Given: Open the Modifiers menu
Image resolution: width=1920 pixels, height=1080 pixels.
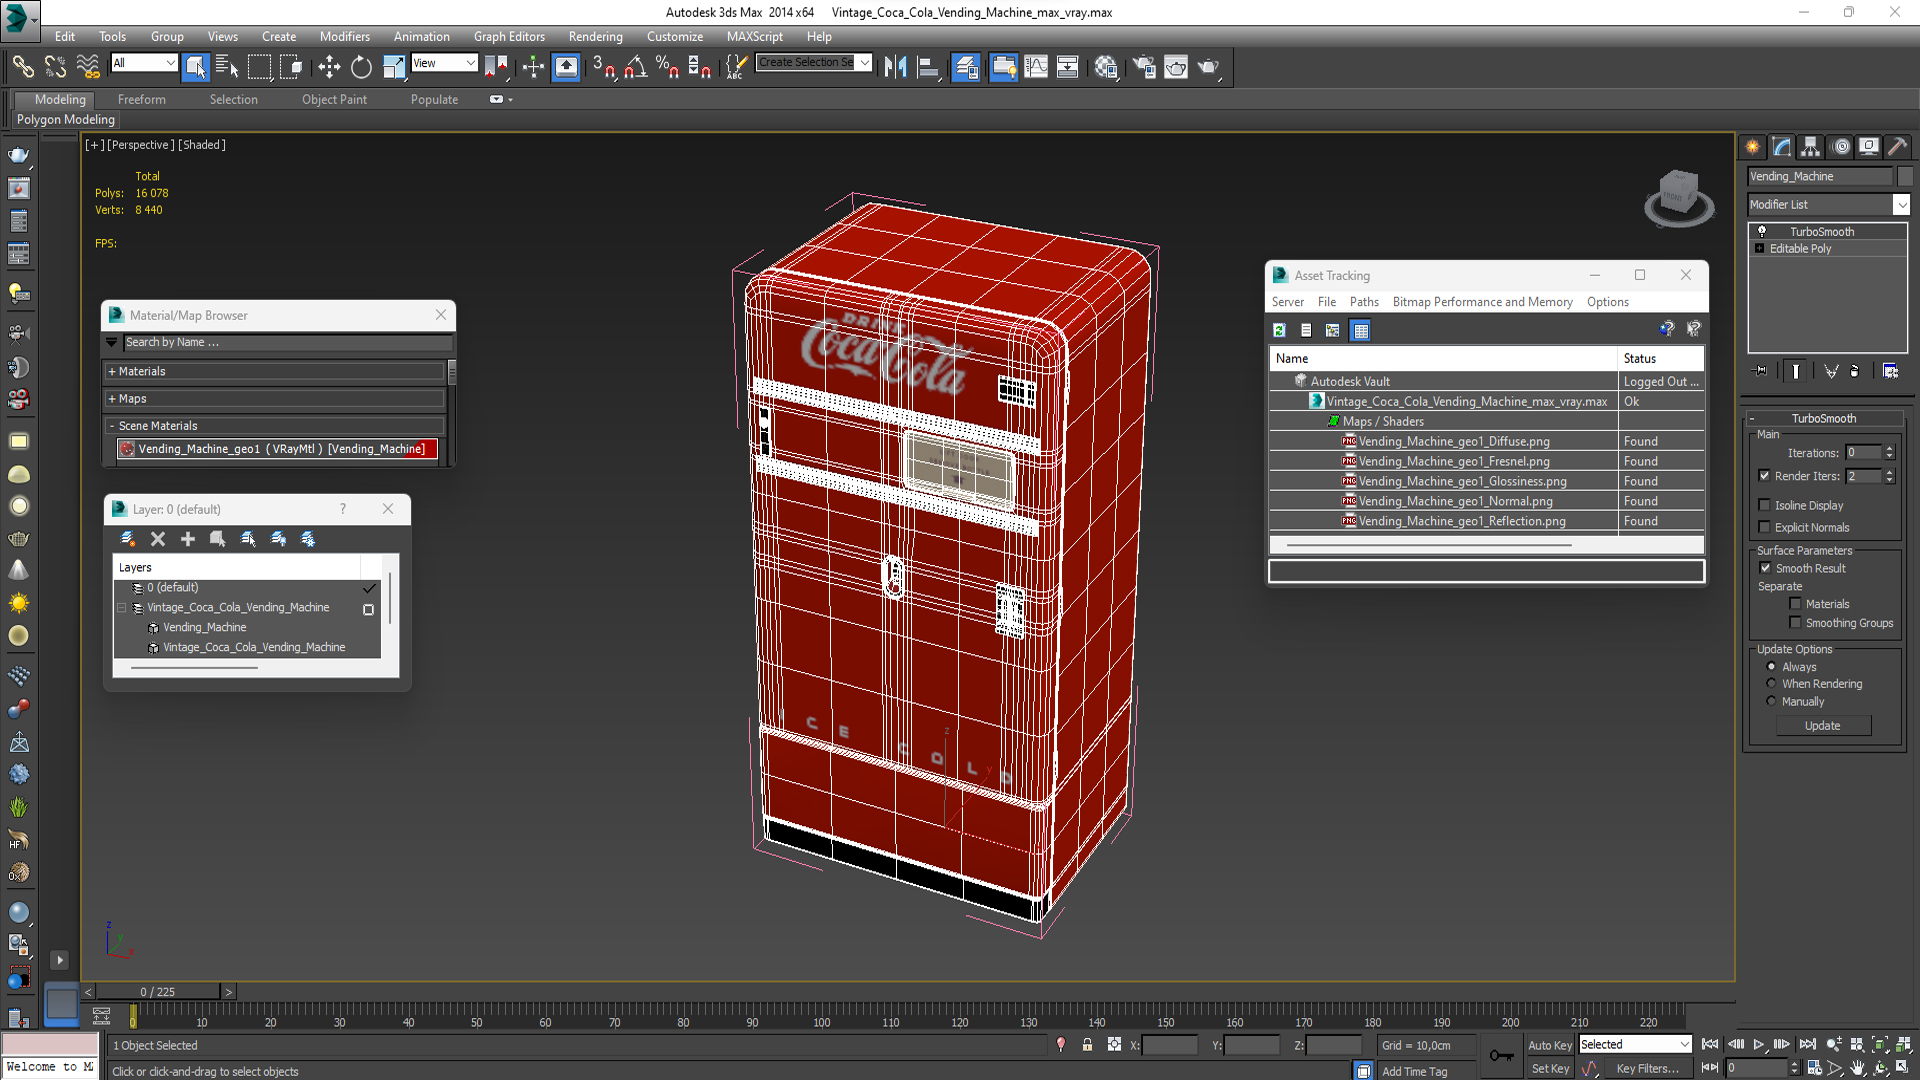Looking at the screenshot, I should click(x=344, y=37).
